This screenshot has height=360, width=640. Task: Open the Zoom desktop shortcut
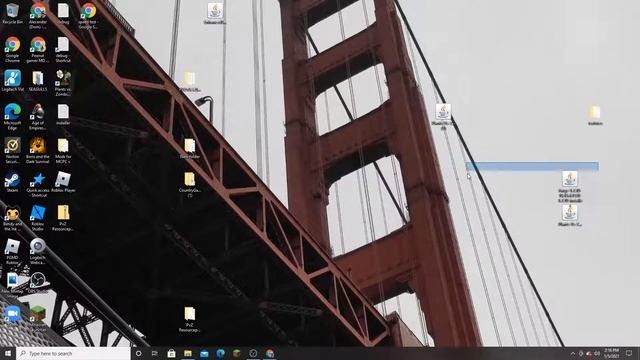(x=12, y=313)
